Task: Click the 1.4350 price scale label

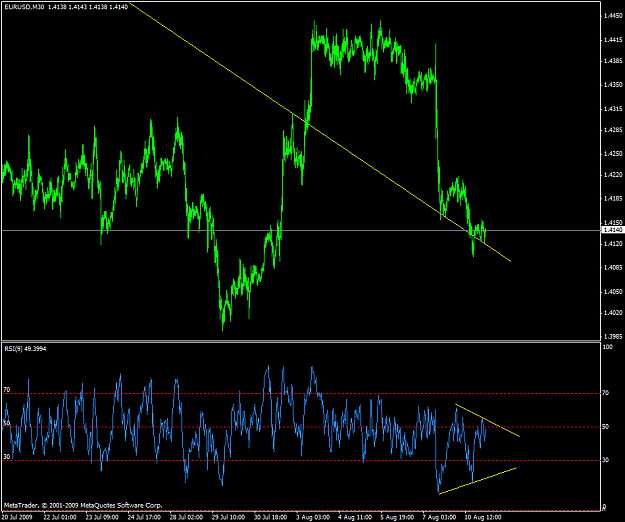Action: (613, 85)
